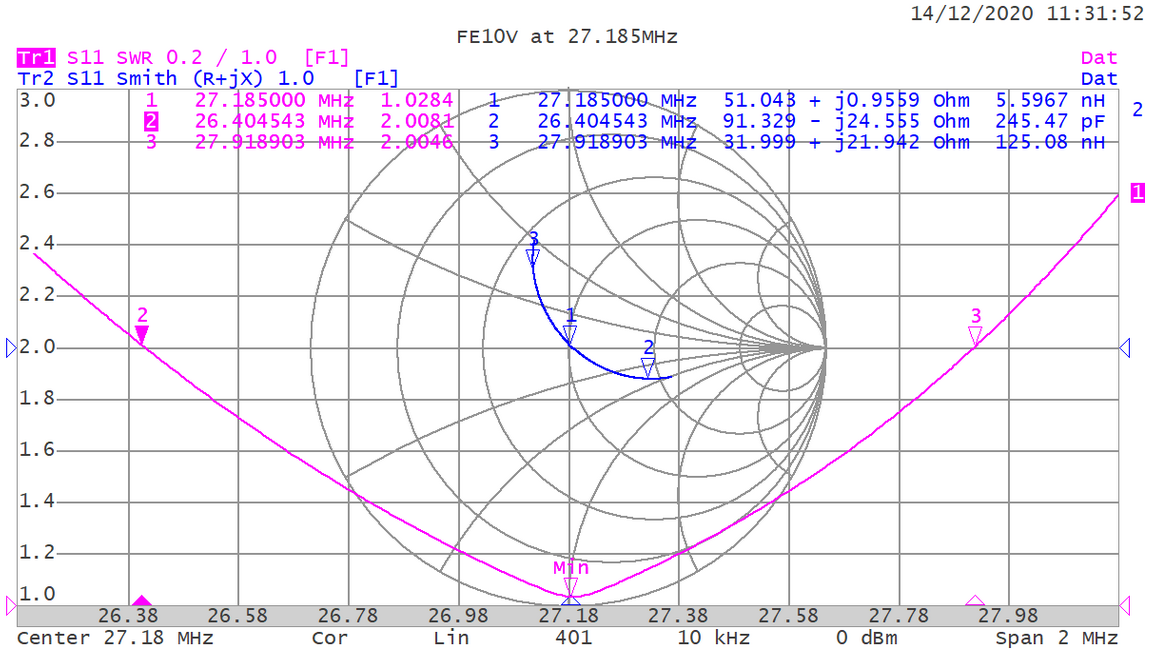The image size is (1156, 668).
Task: Click impedance 91.329 - j24.555 Ohm
Action: pyautogui.click(x=846, y=121)
